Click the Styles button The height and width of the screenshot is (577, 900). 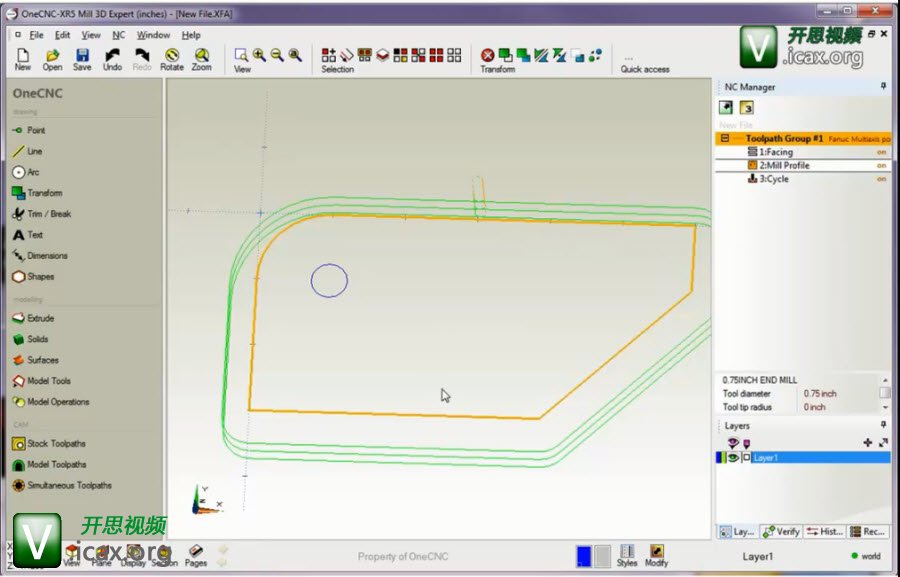627,556
